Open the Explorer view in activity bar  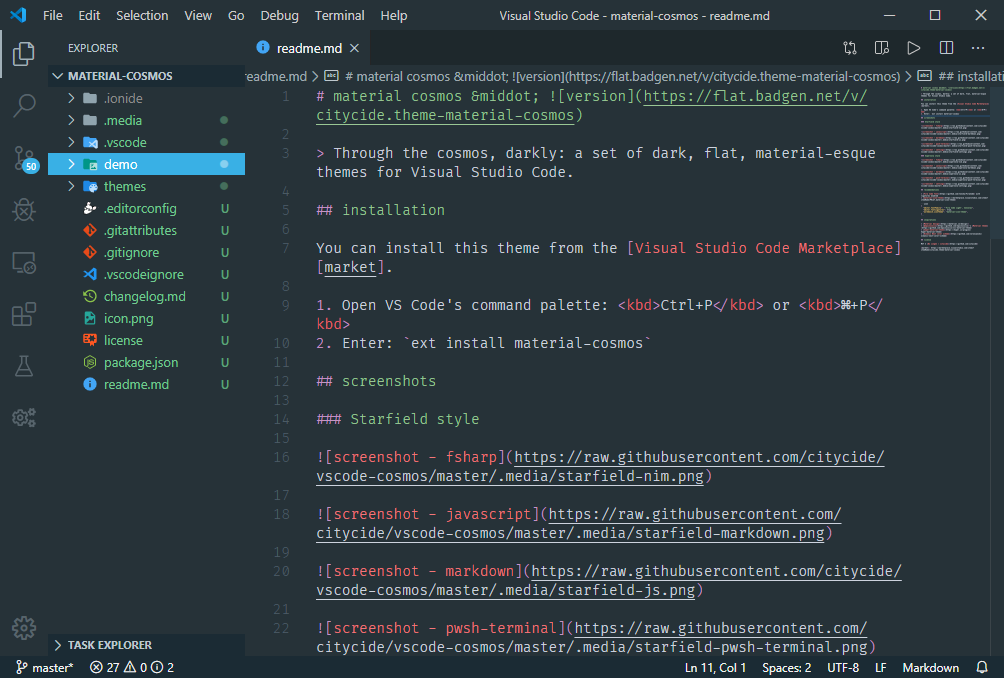point(24,54)
